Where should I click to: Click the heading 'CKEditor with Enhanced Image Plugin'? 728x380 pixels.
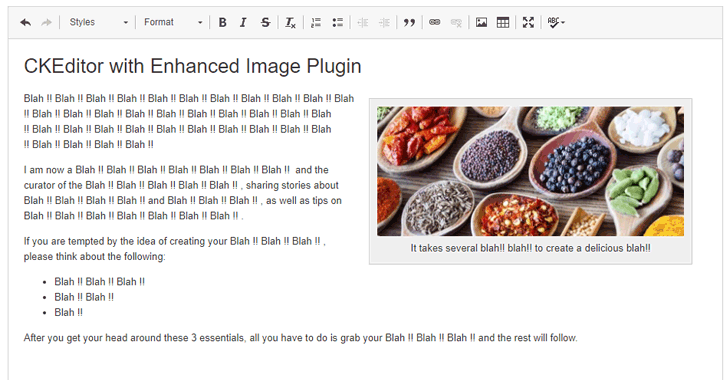(x=192, y=66)
